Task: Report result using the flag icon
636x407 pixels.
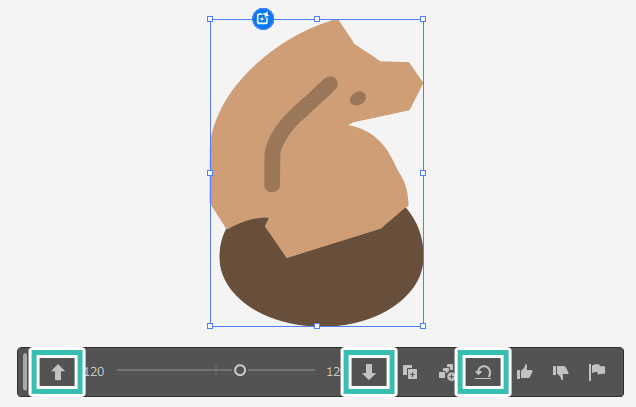Action: [597, 372]
